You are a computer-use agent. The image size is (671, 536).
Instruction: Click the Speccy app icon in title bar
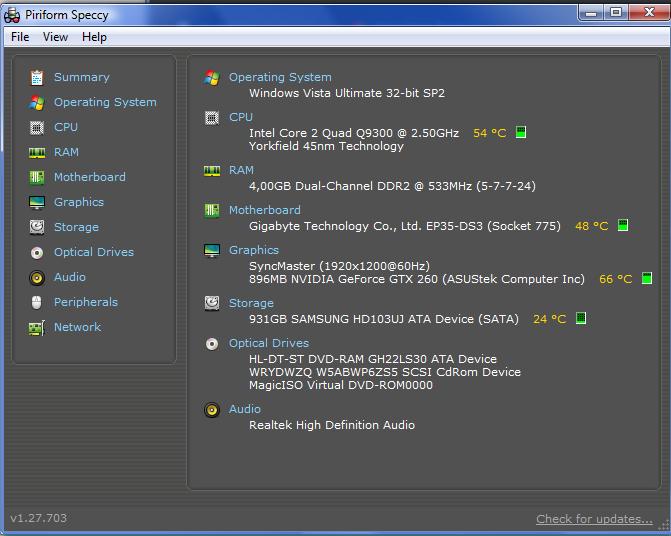(x=12, y=15)
